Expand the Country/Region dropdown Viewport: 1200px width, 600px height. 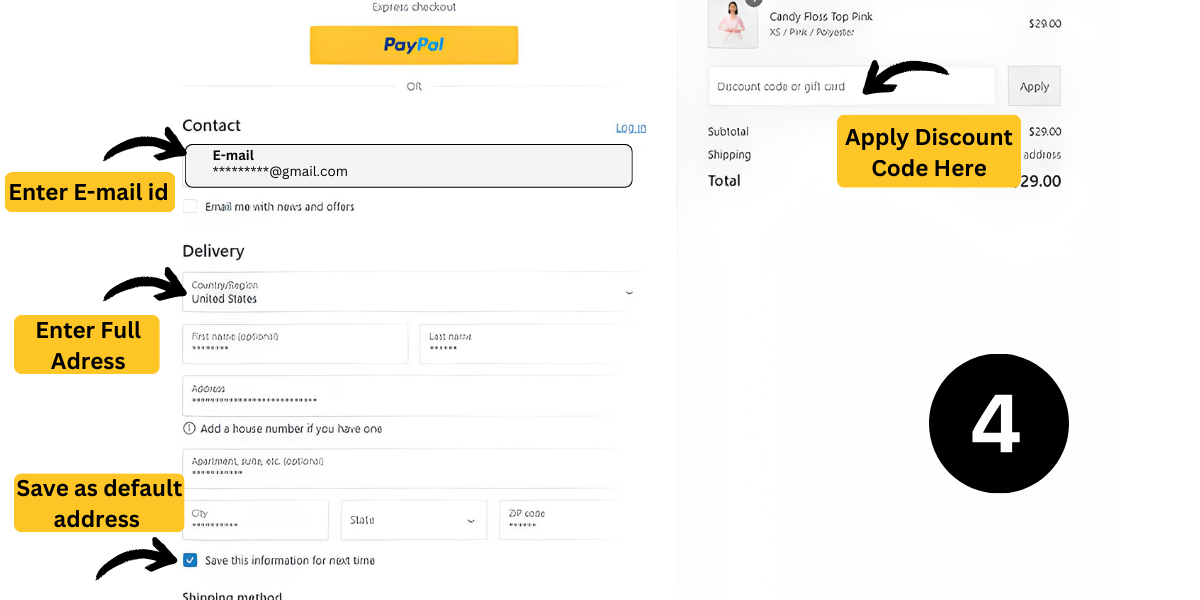coord(410,292)
